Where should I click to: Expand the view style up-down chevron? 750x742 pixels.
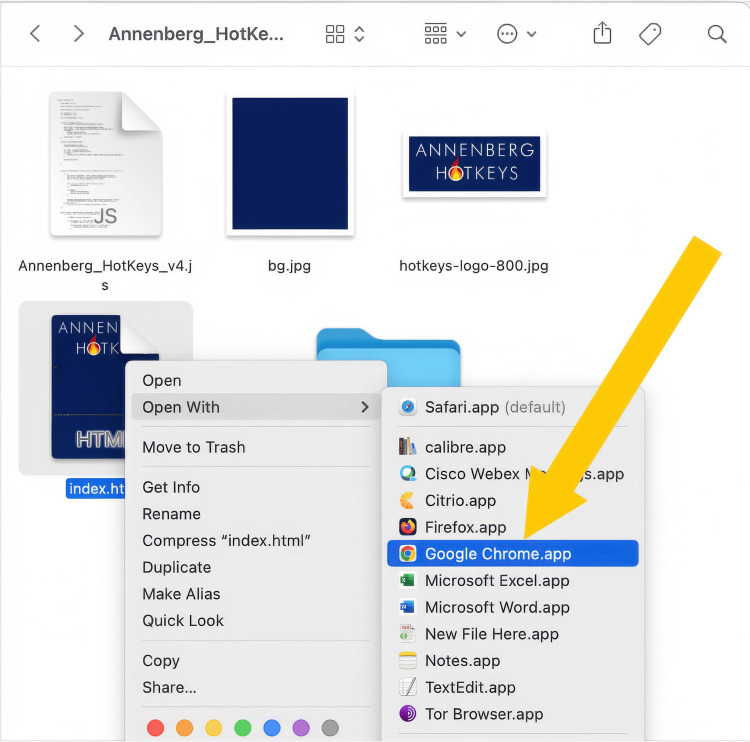(x=360, y=34)
